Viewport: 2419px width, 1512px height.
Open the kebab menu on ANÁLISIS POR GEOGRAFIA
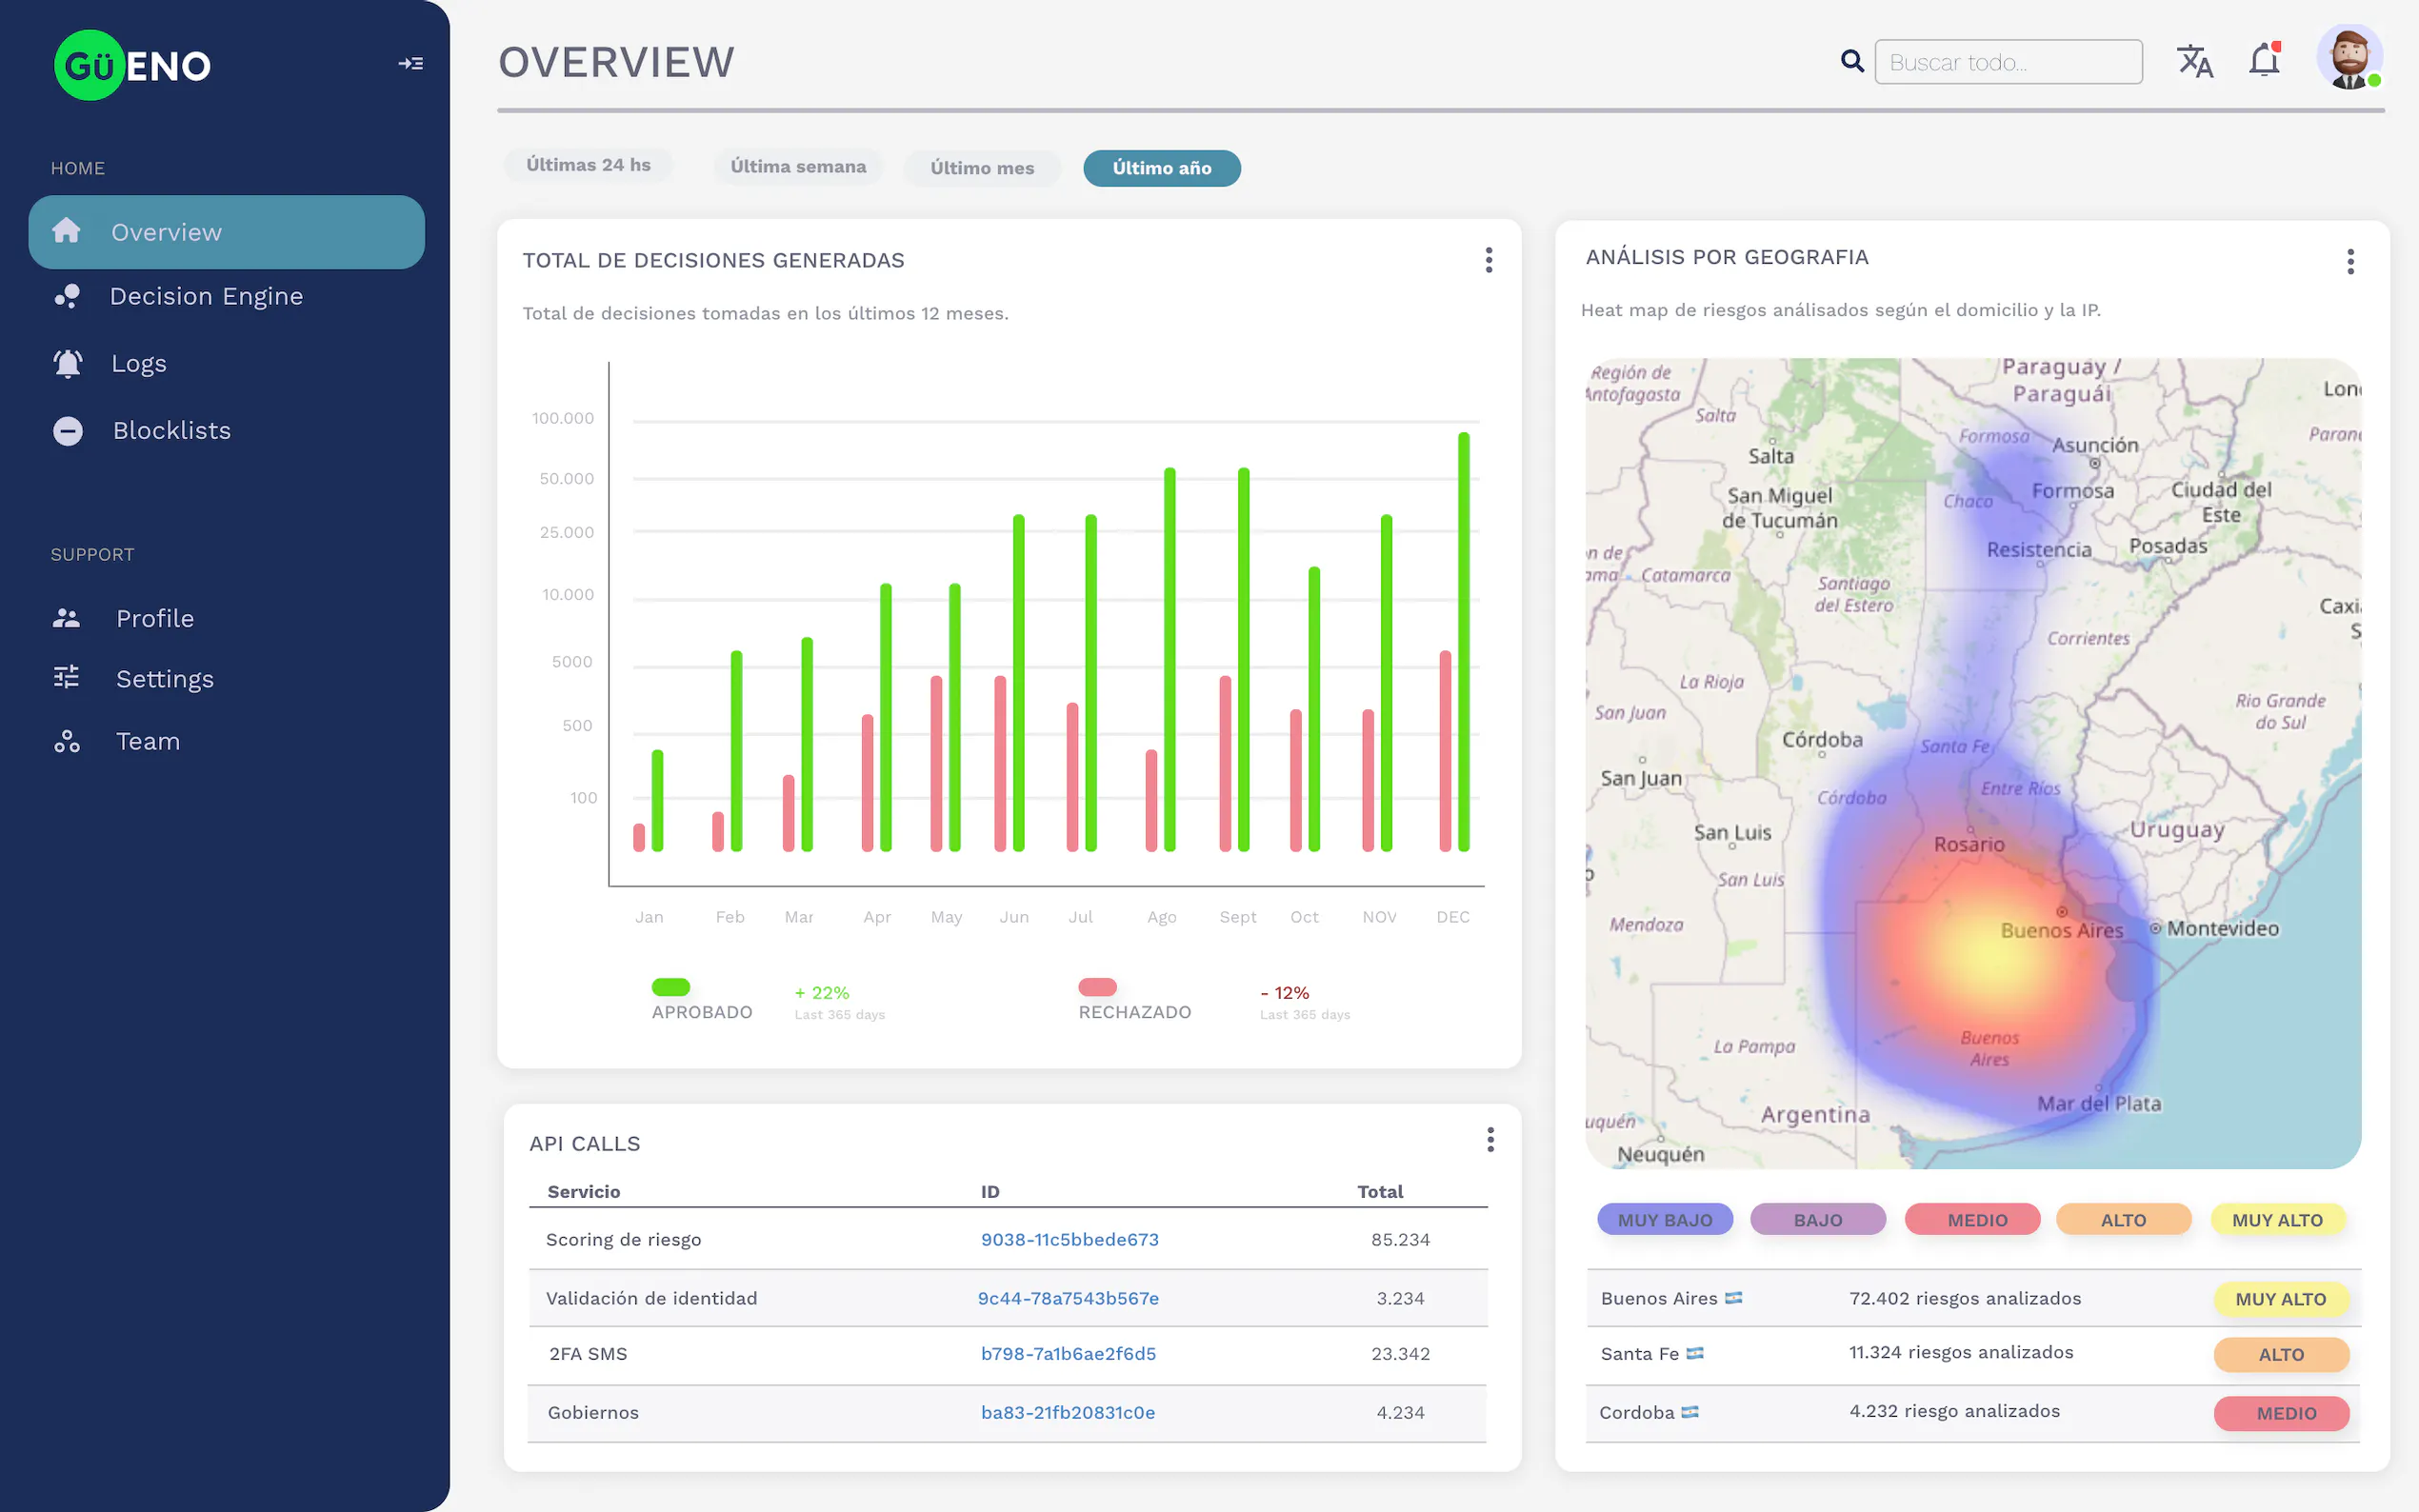[2352, 261]
